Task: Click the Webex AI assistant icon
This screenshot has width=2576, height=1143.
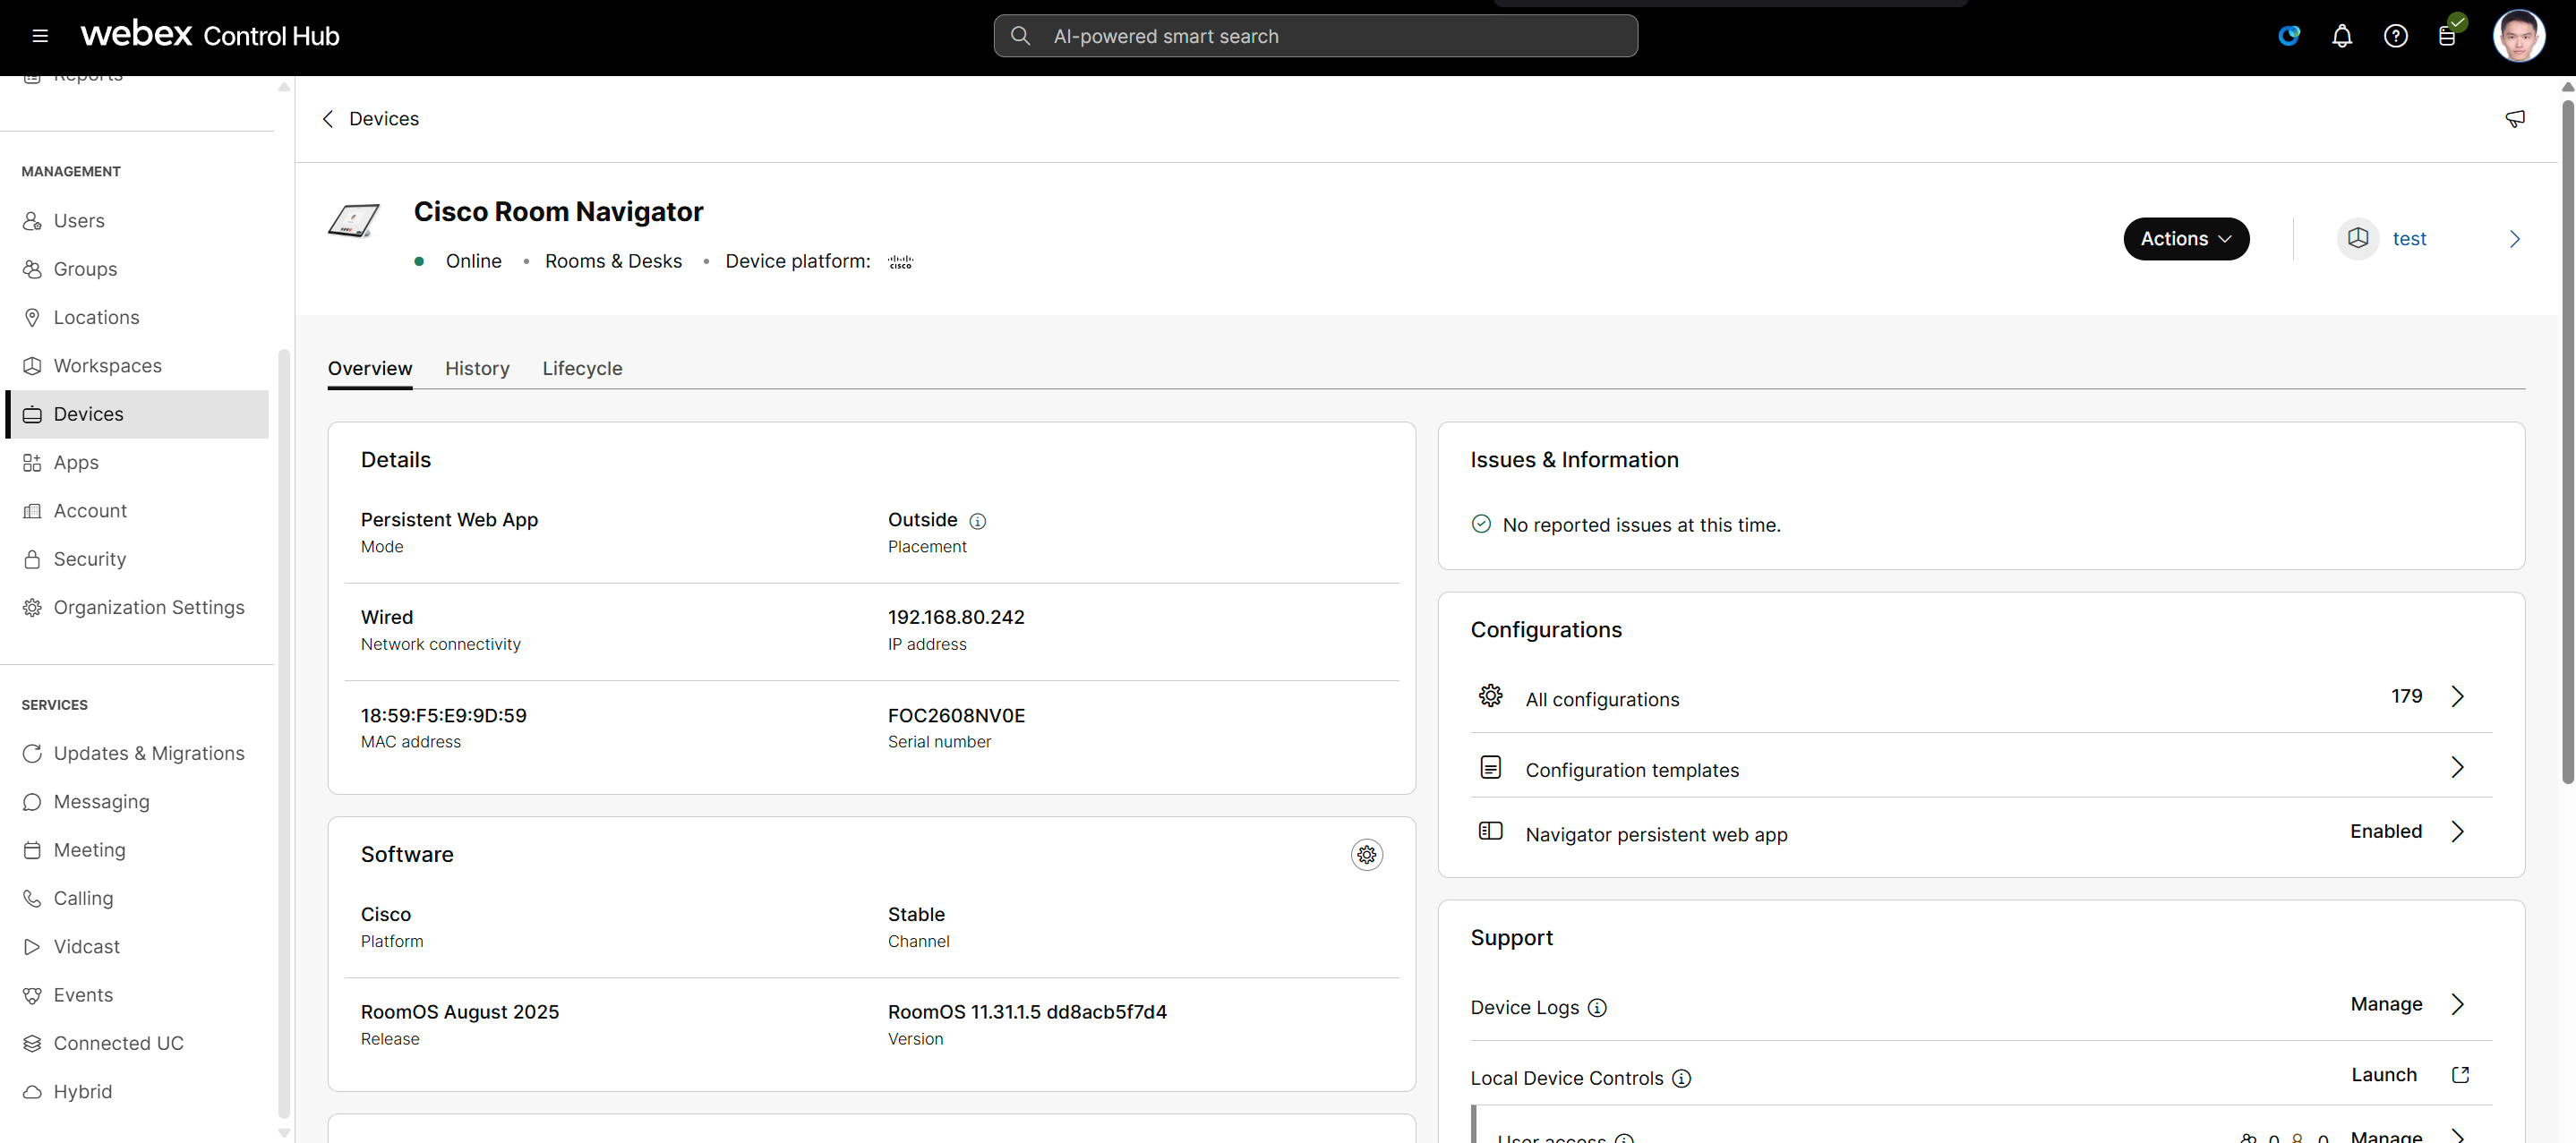Action: point(2289,36)
